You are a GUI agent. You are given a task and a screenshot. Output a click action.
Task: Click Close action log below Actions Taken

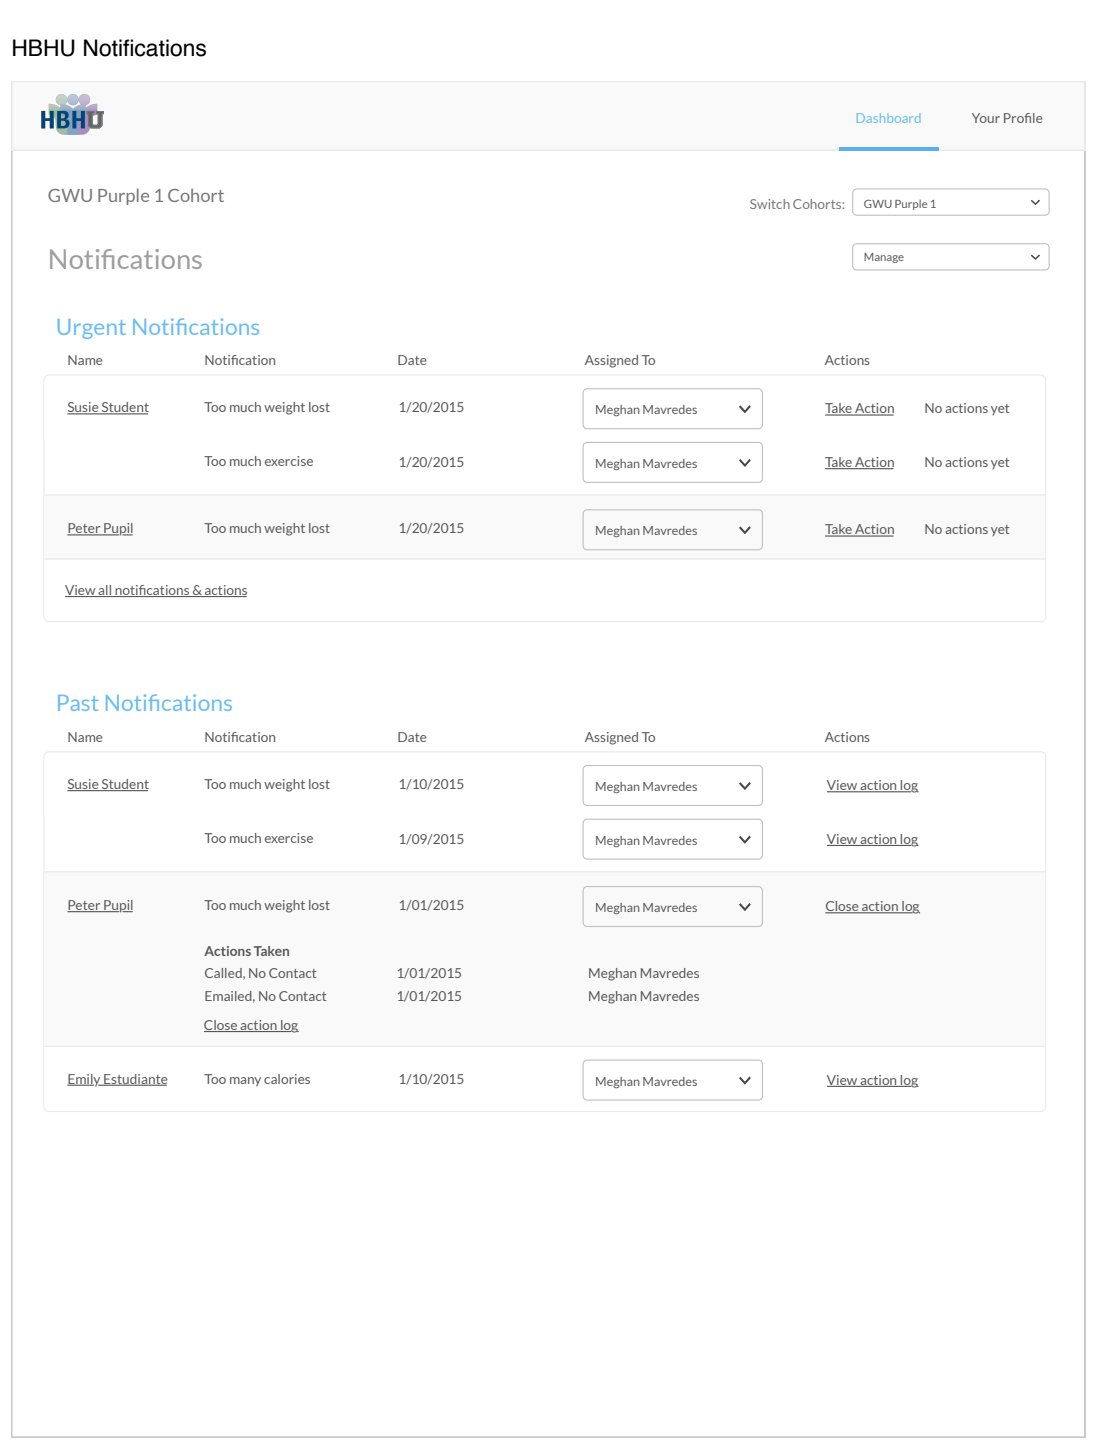click(251, 1025)
